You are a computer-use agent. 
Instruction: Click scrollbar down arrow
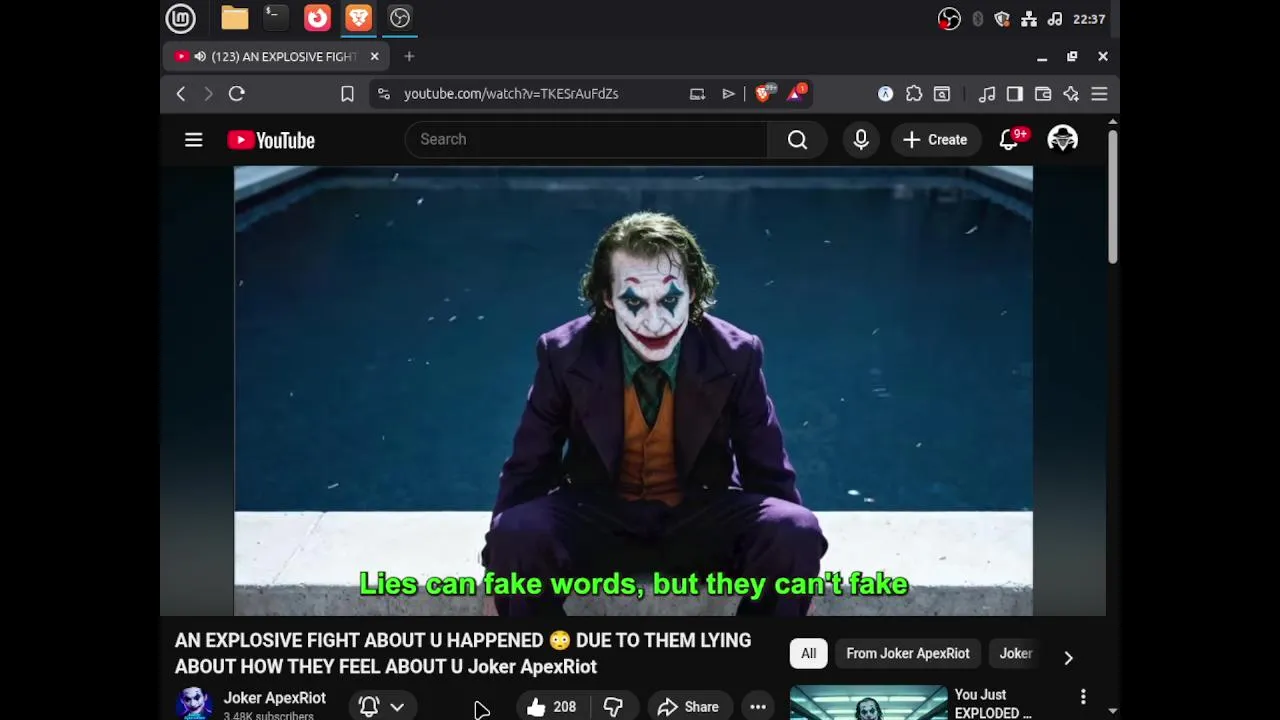coord(1112,711)
